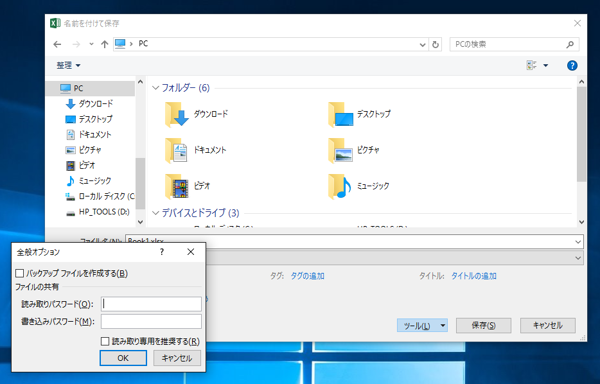Open the ツール dropdown arrow

click(443, 326)
